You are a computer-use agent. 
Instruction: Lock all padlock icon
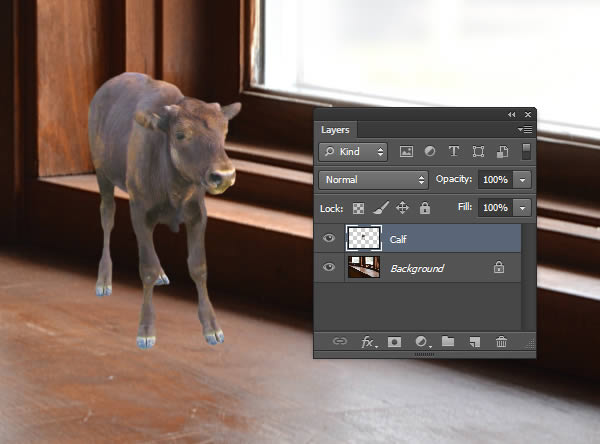tap(425, 208)
